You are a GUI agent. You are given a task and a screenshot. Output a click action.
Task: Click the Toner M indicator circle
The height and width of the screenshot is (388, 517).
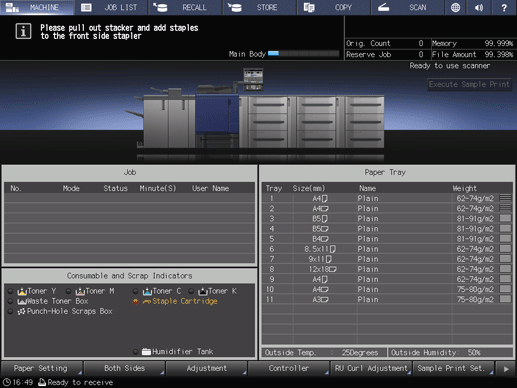pyautogui.click(x=68, y=291)
